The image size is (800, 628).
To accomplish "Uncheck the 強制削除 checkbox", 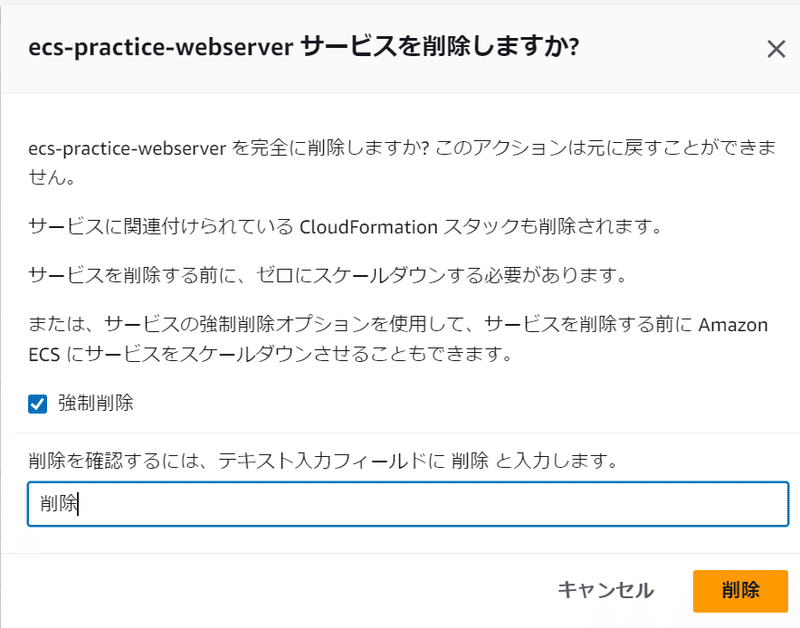I will [x=38, y=404].
